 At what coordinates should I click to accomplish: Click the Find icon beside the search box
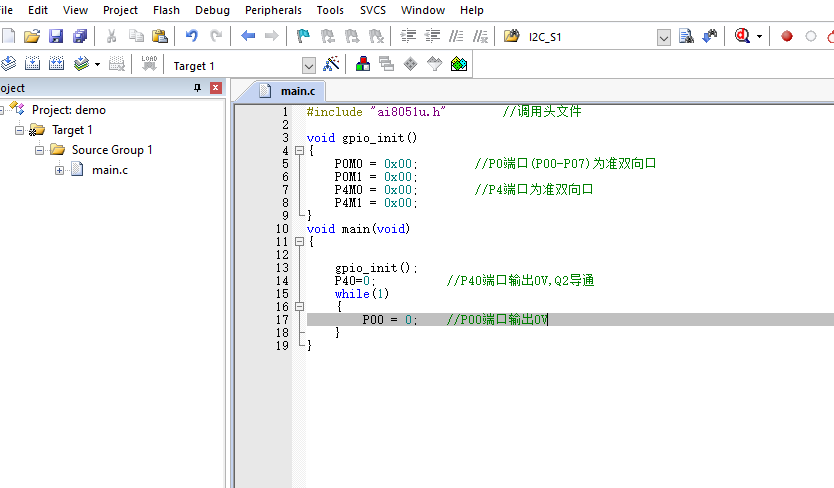point(686,36)
